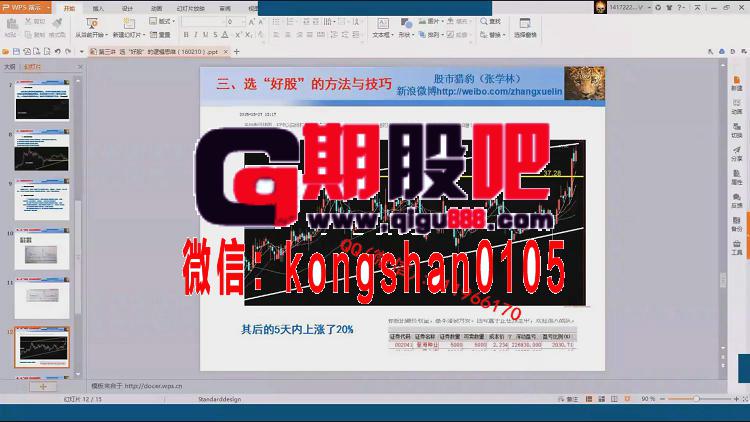Switch to the 幻灯片放映 ribbon tab

click(190, 9)
